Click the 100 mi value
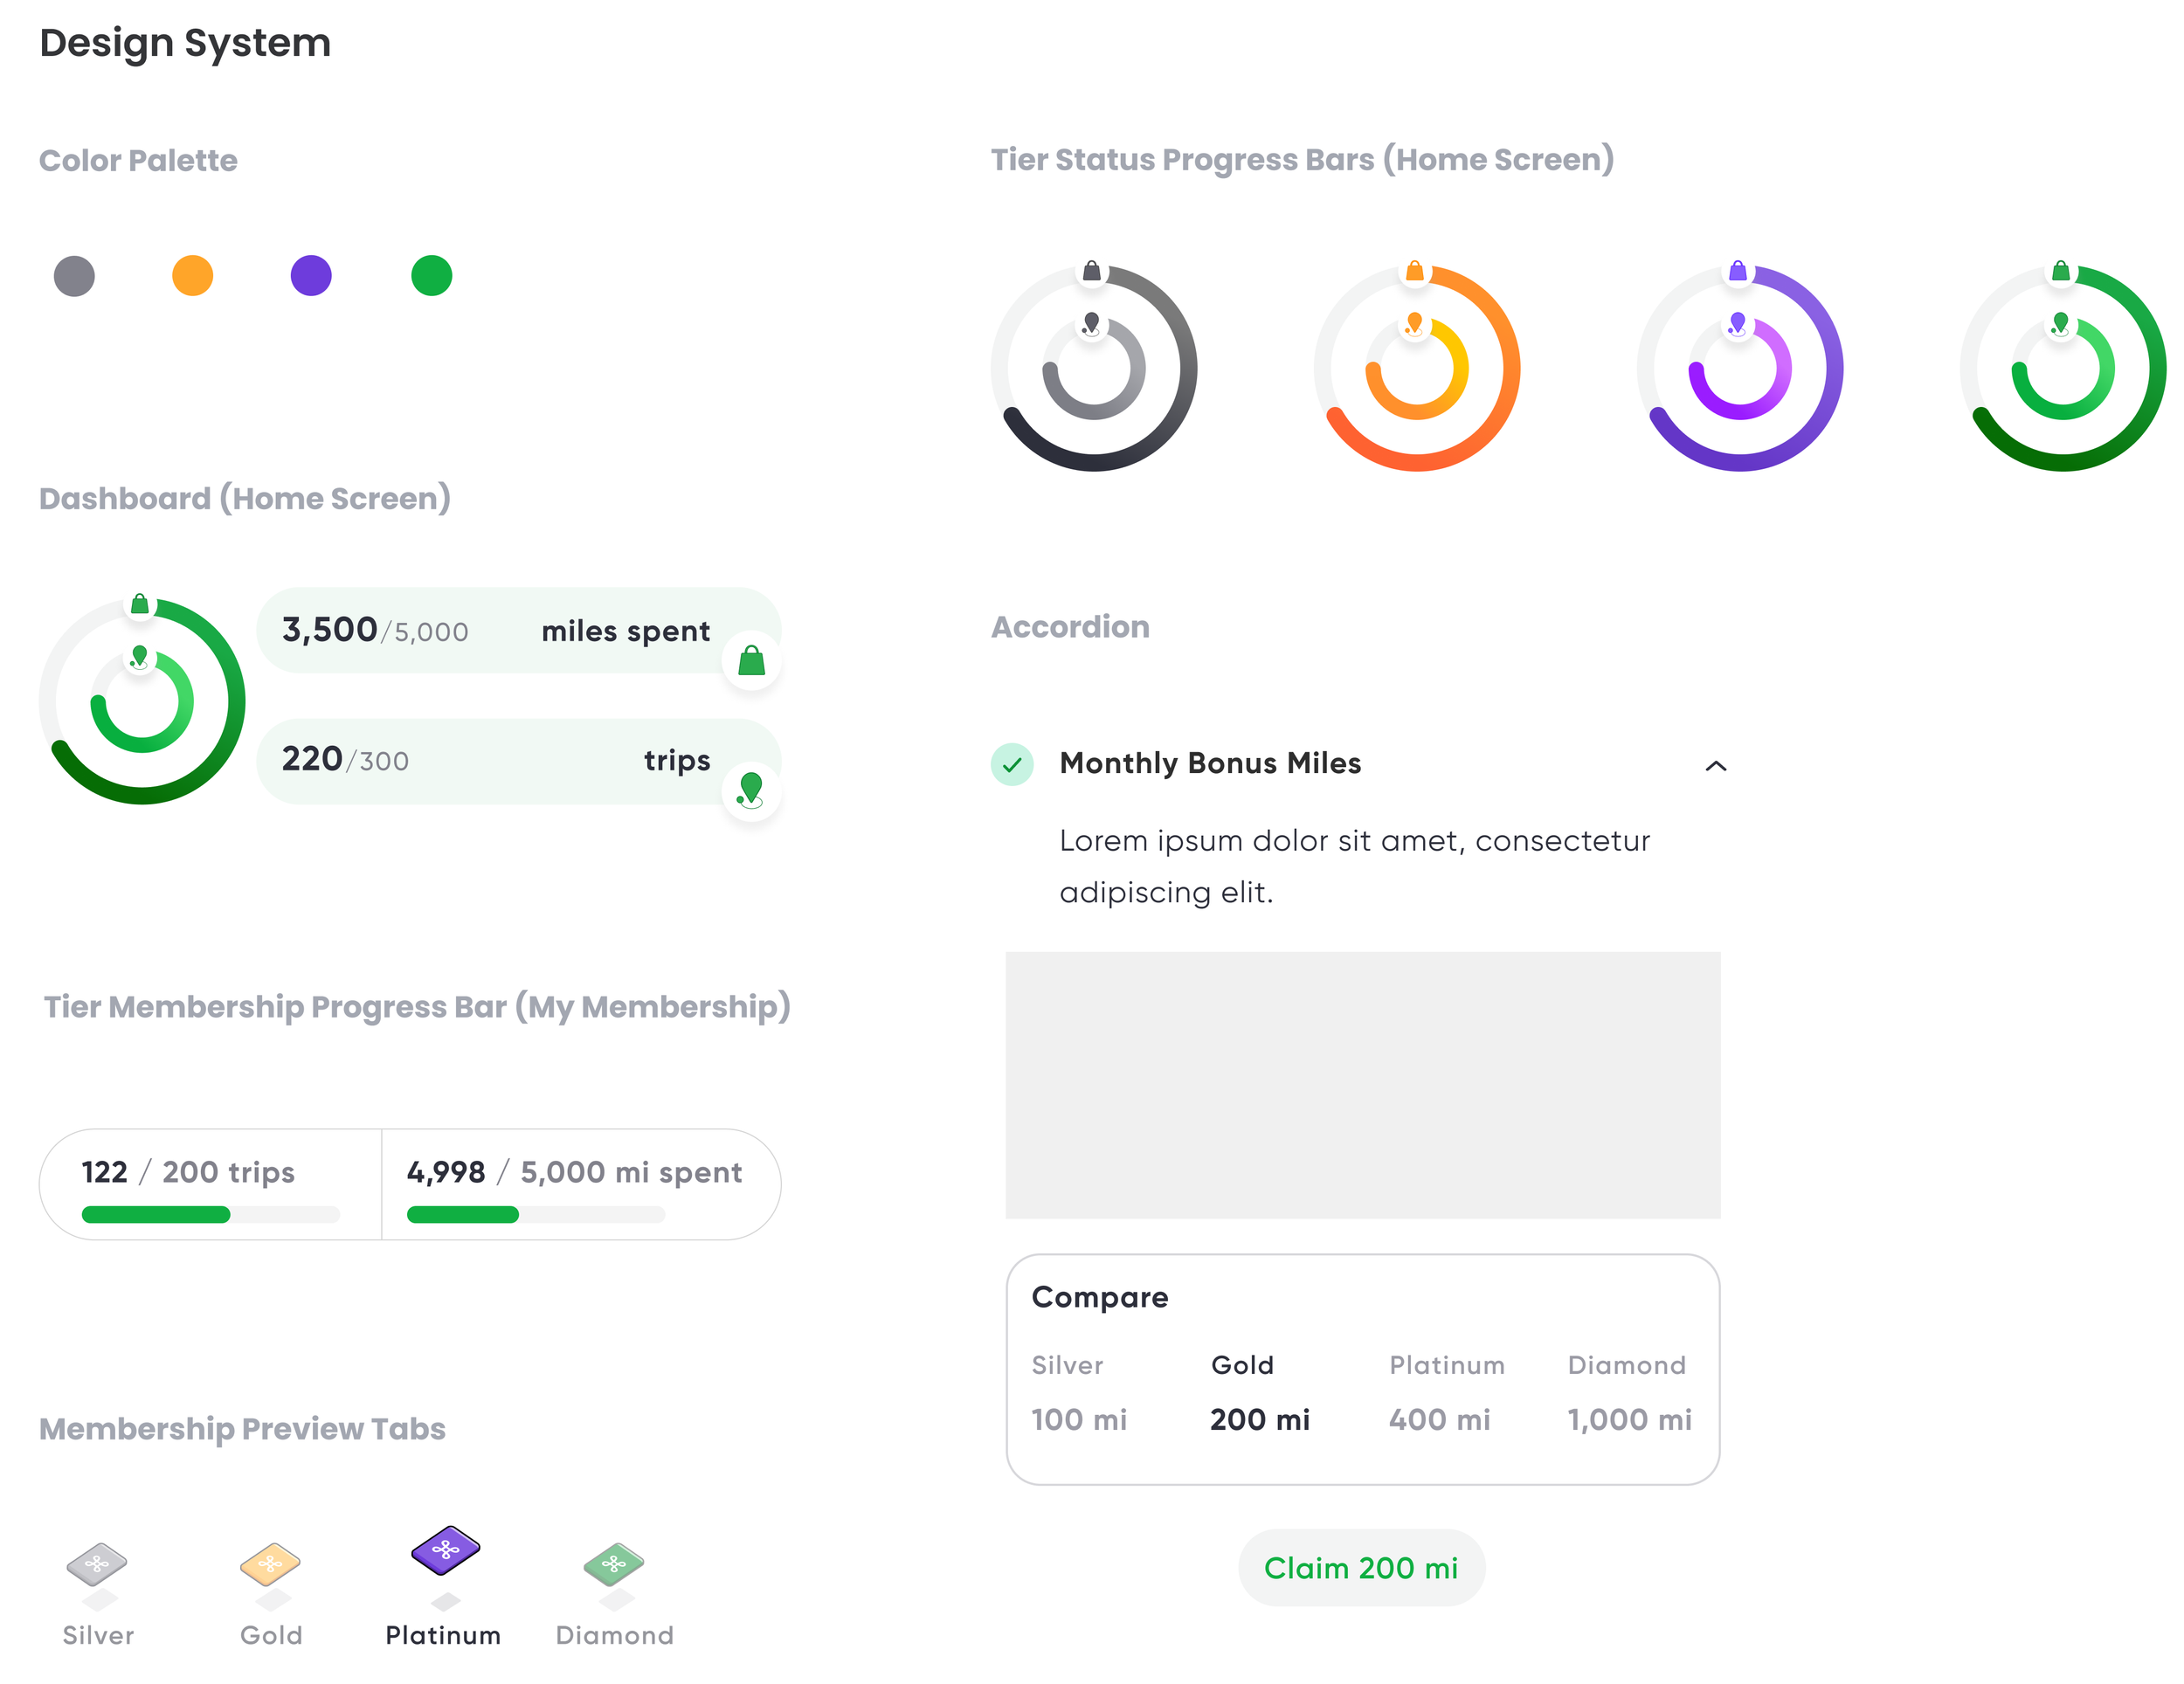Screen dimensions: 2184x1684 pyautogui.click(x=1079, y=1420)
